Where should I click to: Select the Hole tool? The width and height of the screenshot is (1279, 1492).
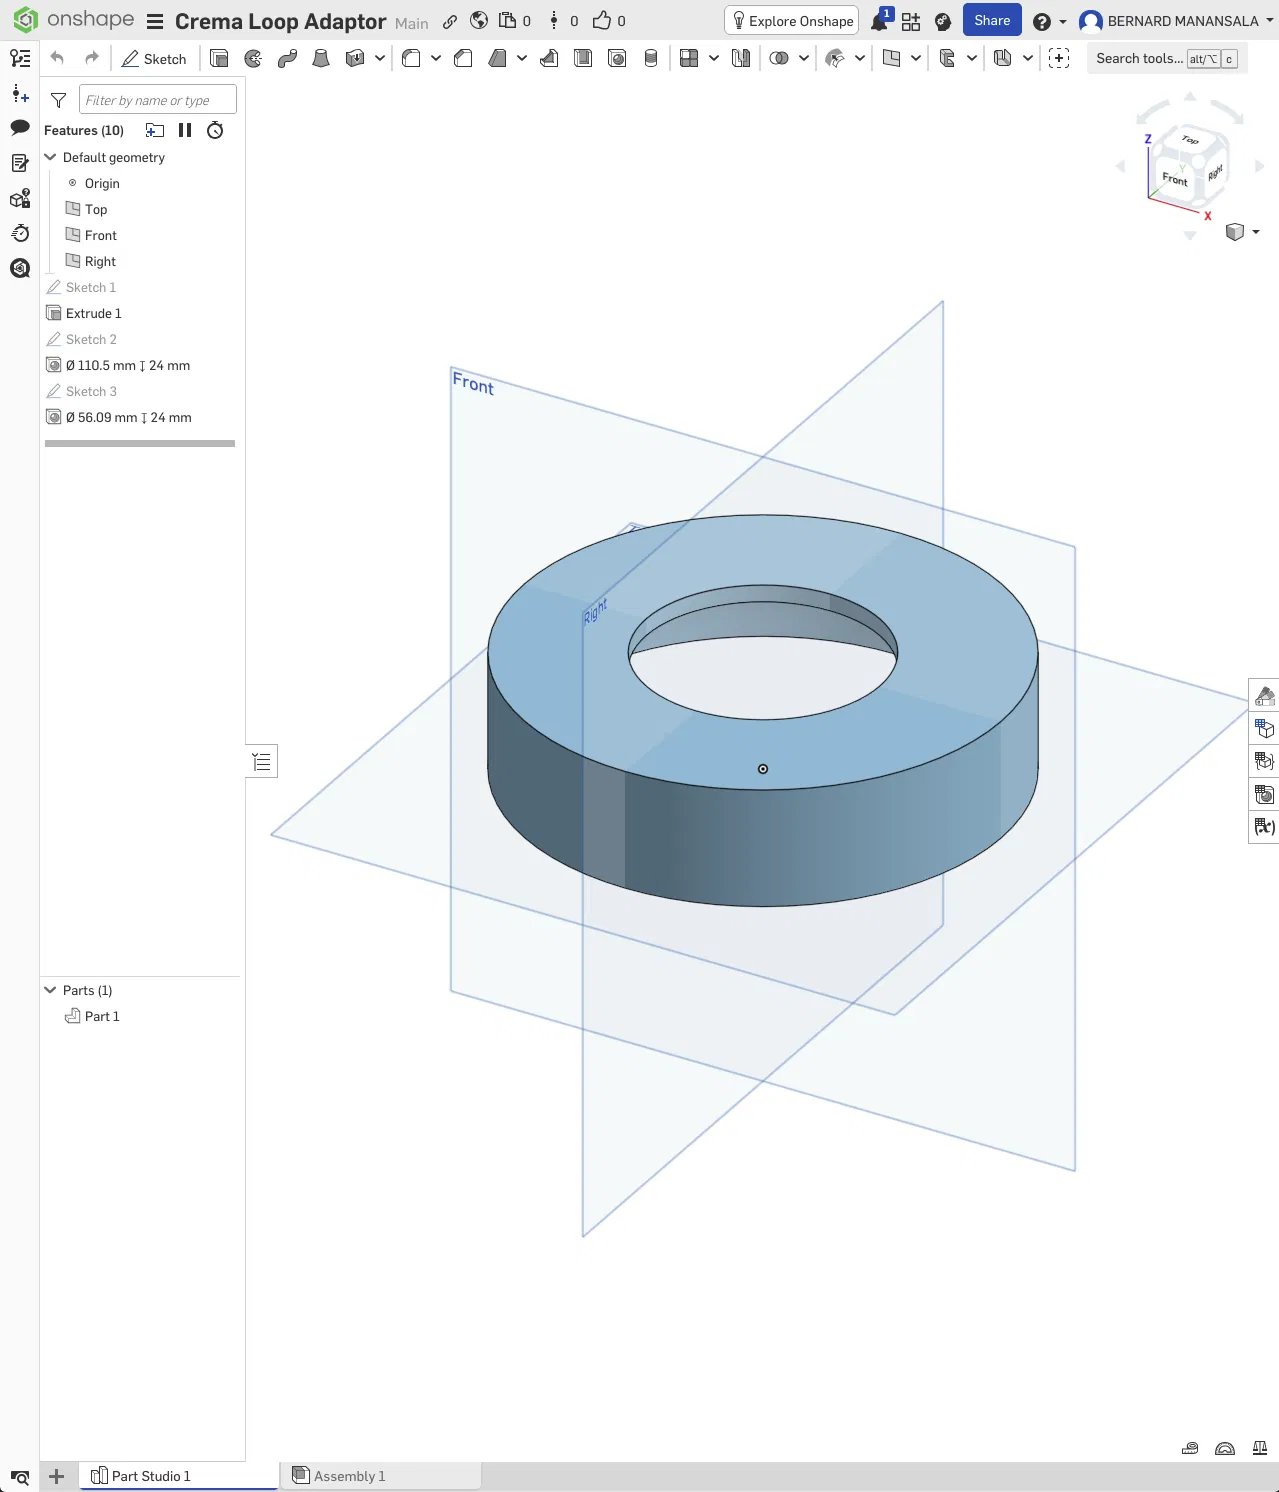(x=617, y=59)
